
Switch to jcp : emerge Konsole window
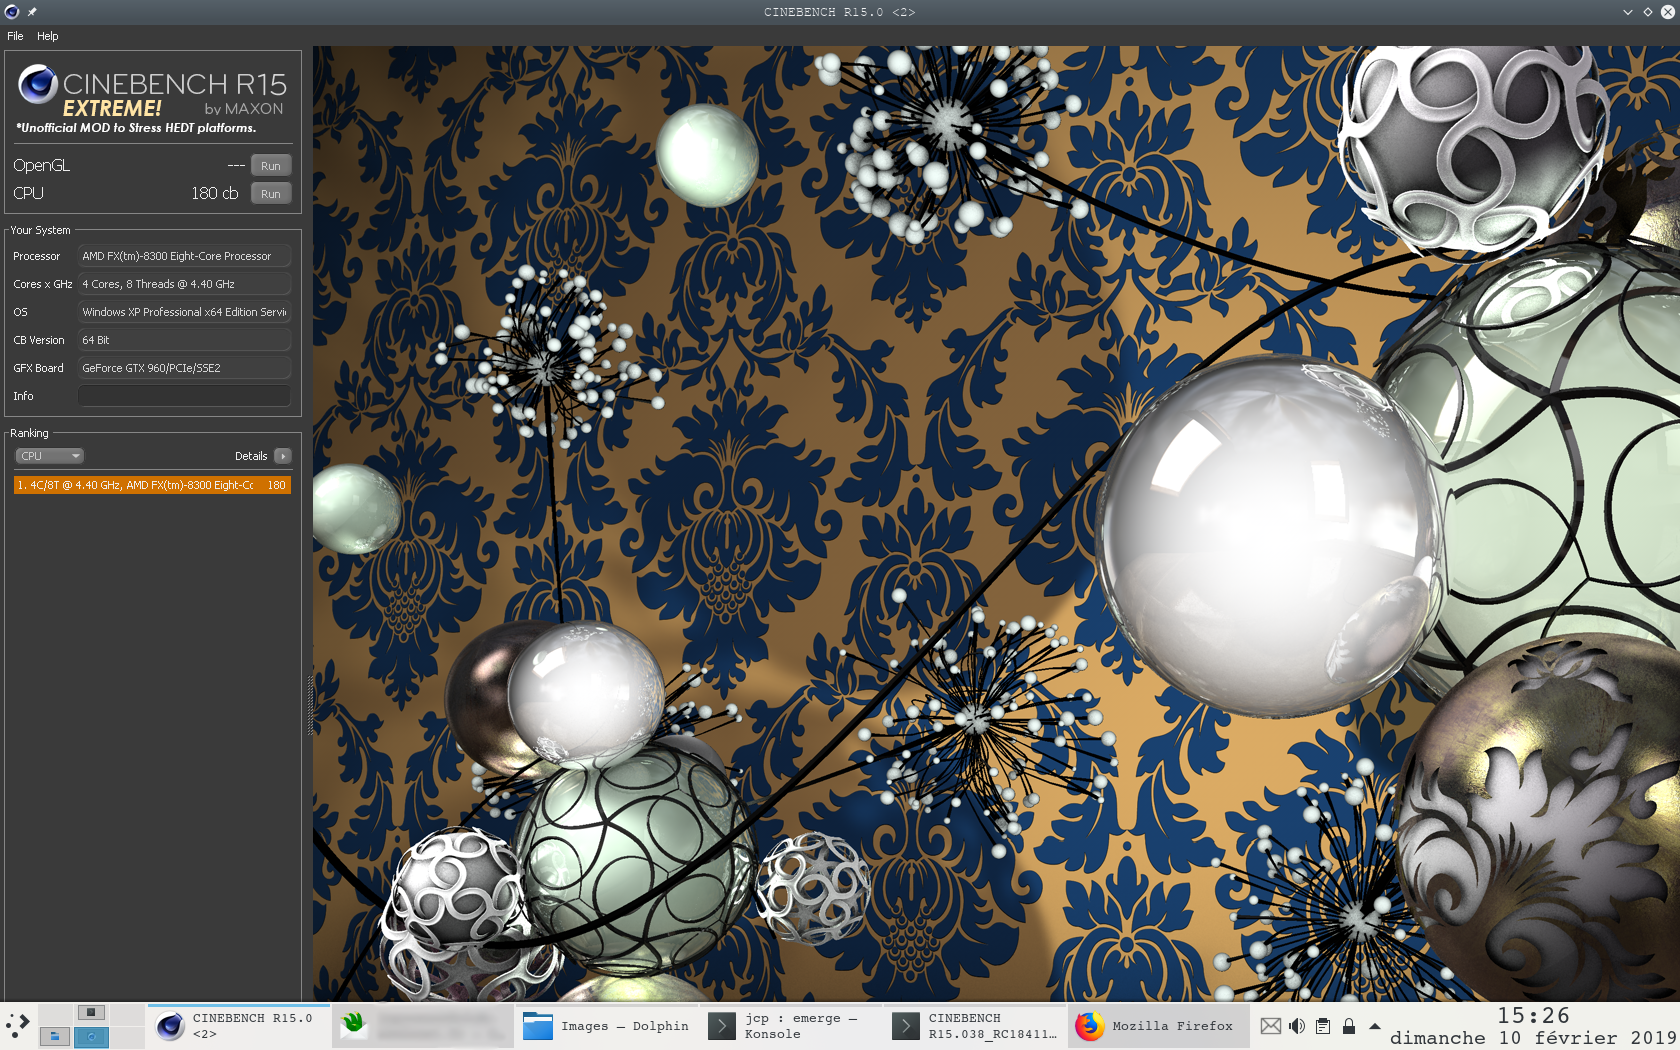click(791, 1026)
